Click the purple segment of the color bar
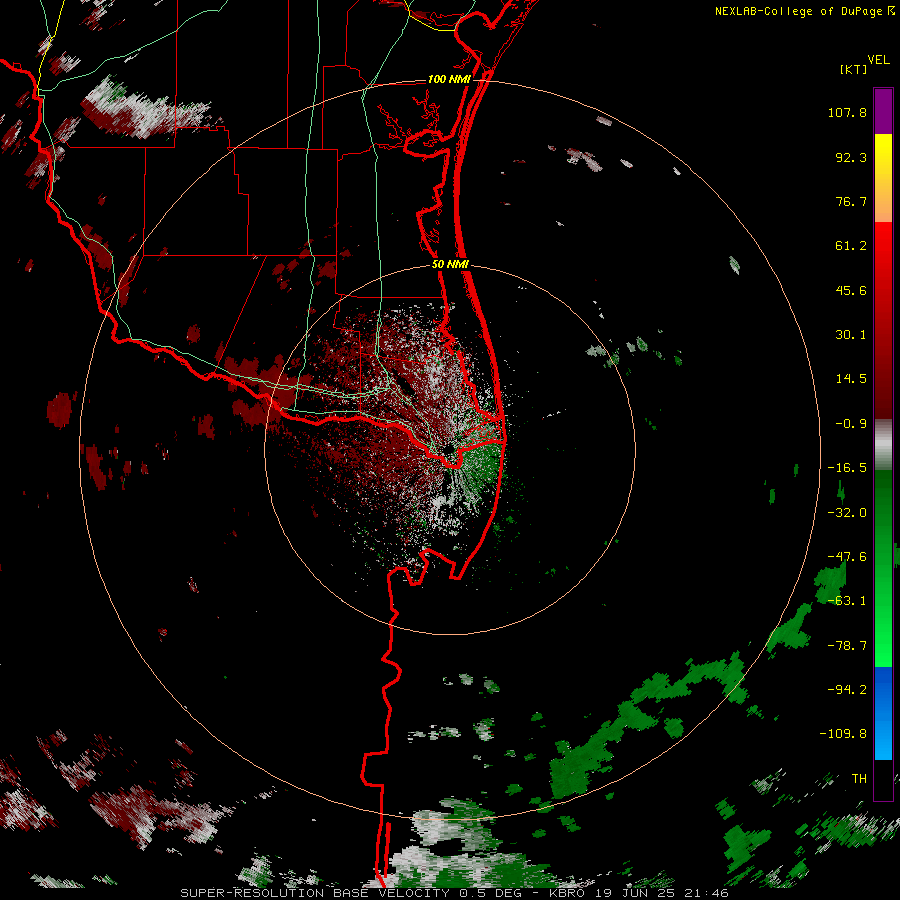This screenshot has height=900, width=900. [x=883, y=111]
